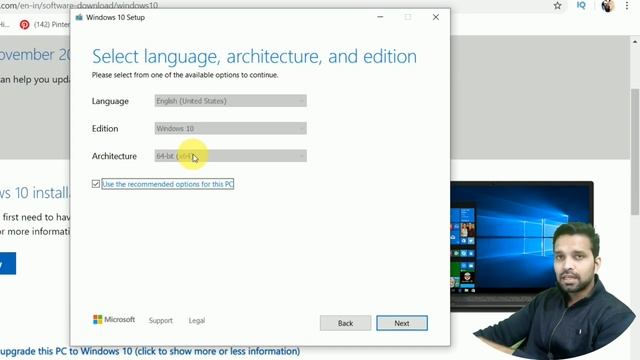Image resolution: width=640 pixels, height=360 pixels.
Task: Click the blue button on the webpage
Action: click(8, 263)
